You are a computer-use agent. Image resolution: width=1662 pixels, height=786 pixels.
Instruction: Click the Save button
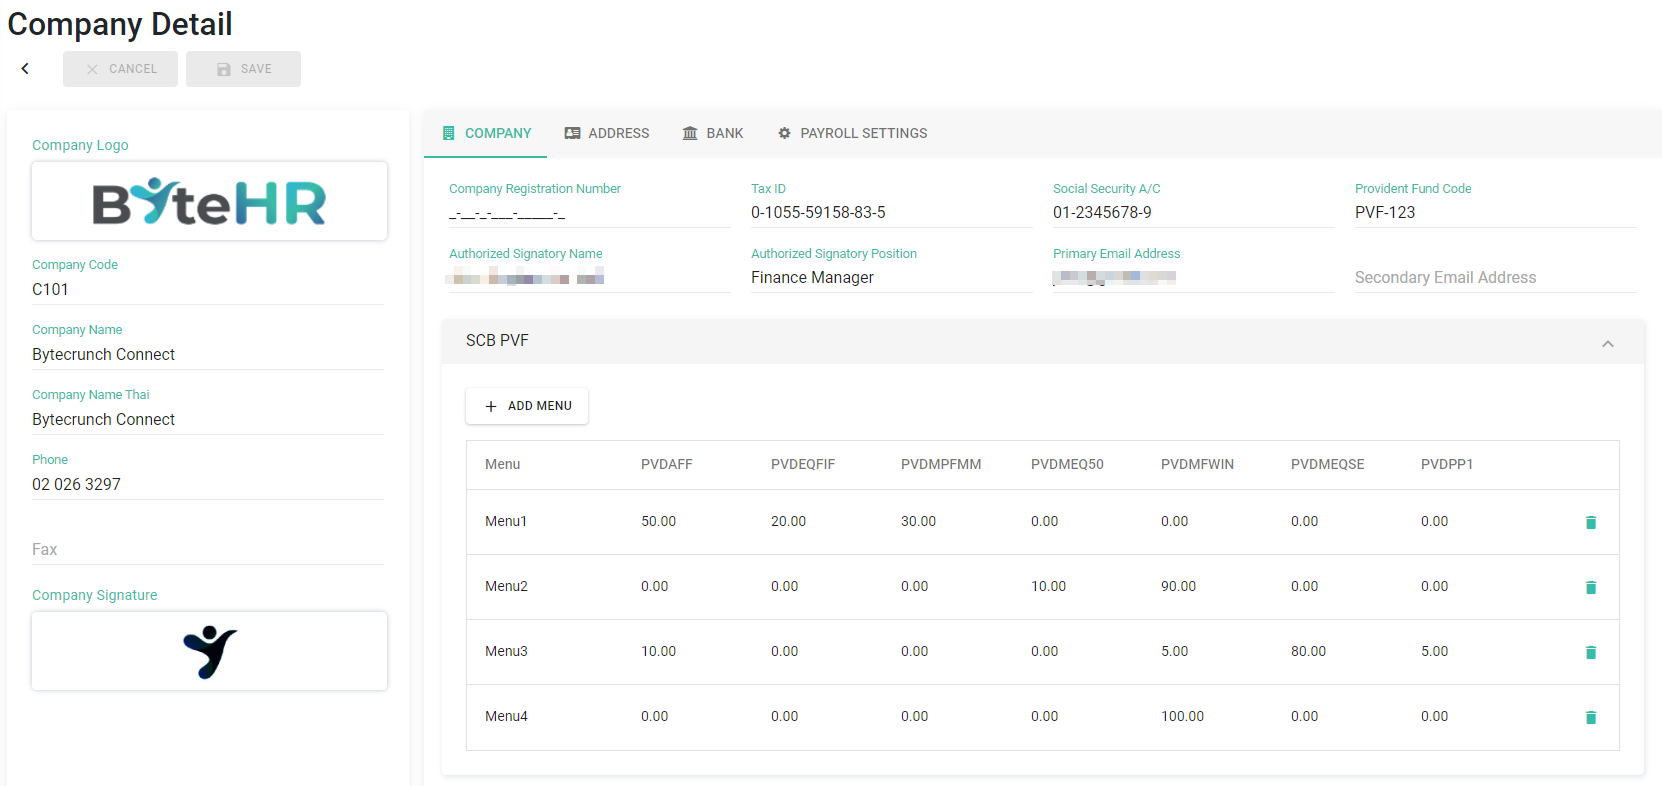243,69
